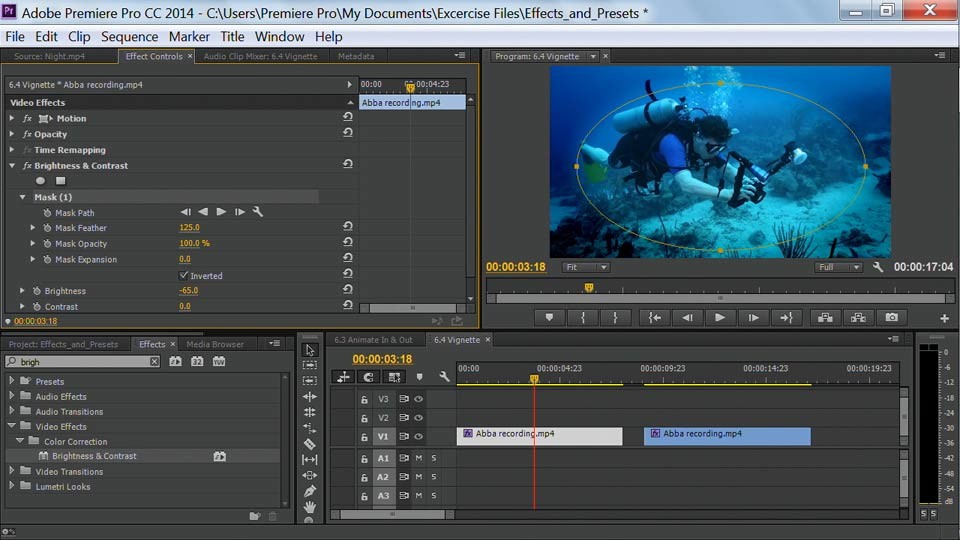This screenshot has height=540, width=960.
Task: Toggle V1 track output eye
Action: [419, 437]
